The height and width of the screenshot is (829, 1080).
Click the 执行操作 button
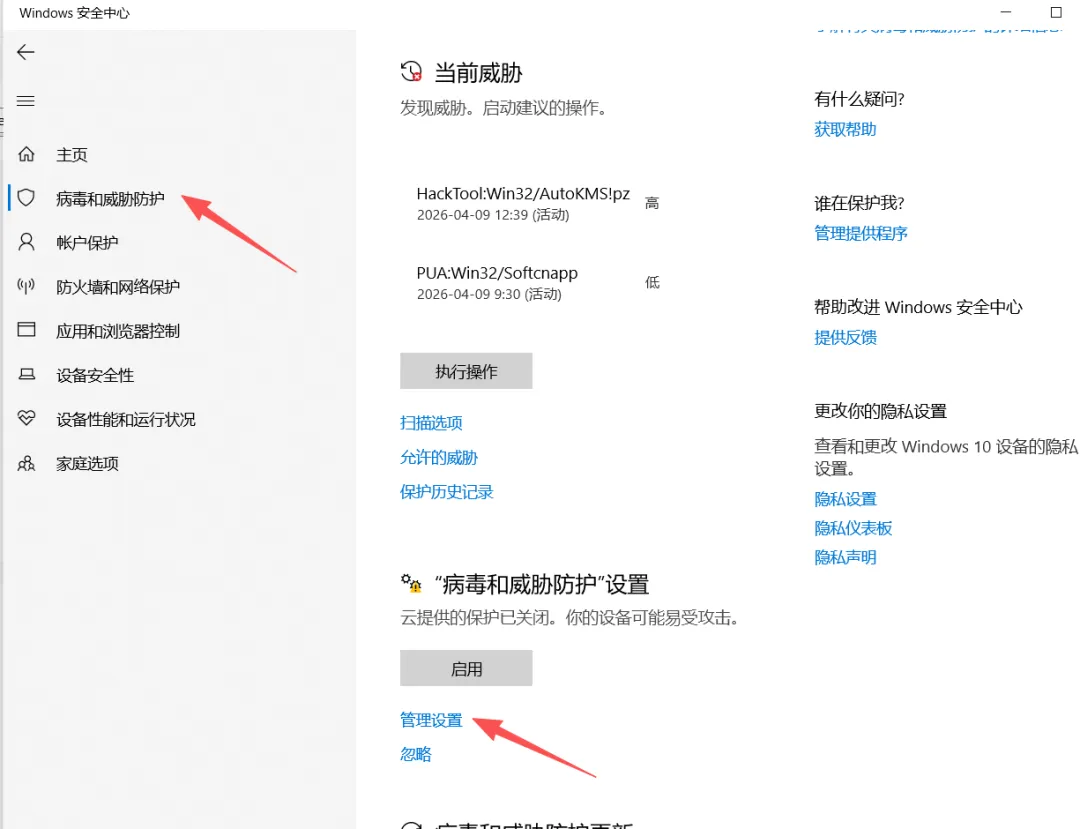pos(466,371)
